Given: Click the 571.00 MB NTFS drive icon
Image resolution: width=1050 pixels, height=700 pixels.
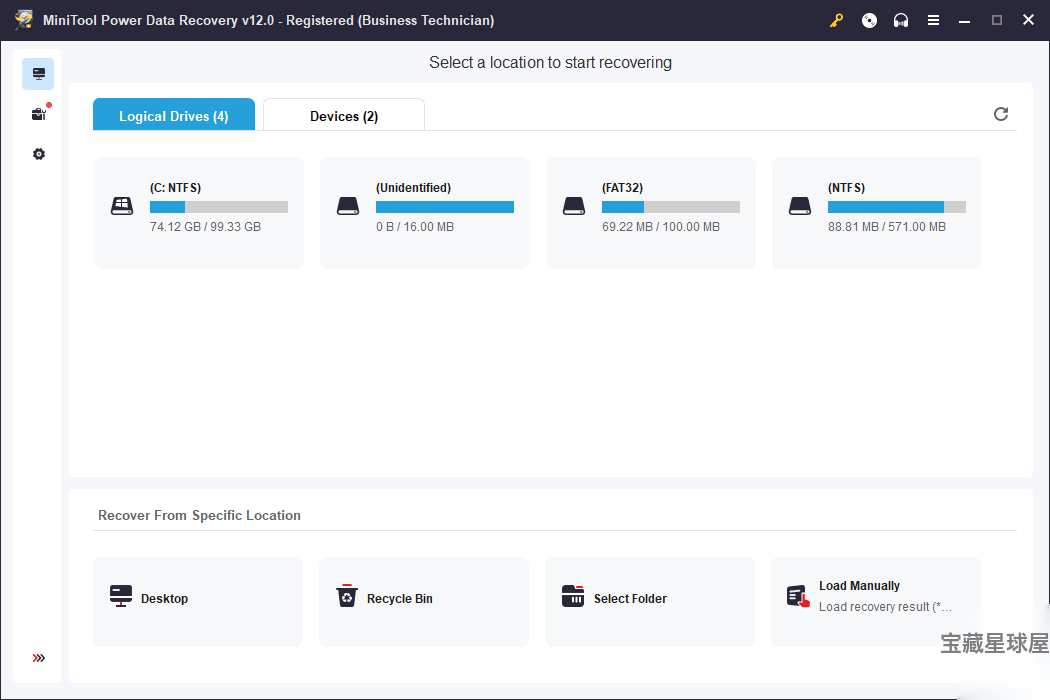Looking at the screenshot, I should 800,206.
